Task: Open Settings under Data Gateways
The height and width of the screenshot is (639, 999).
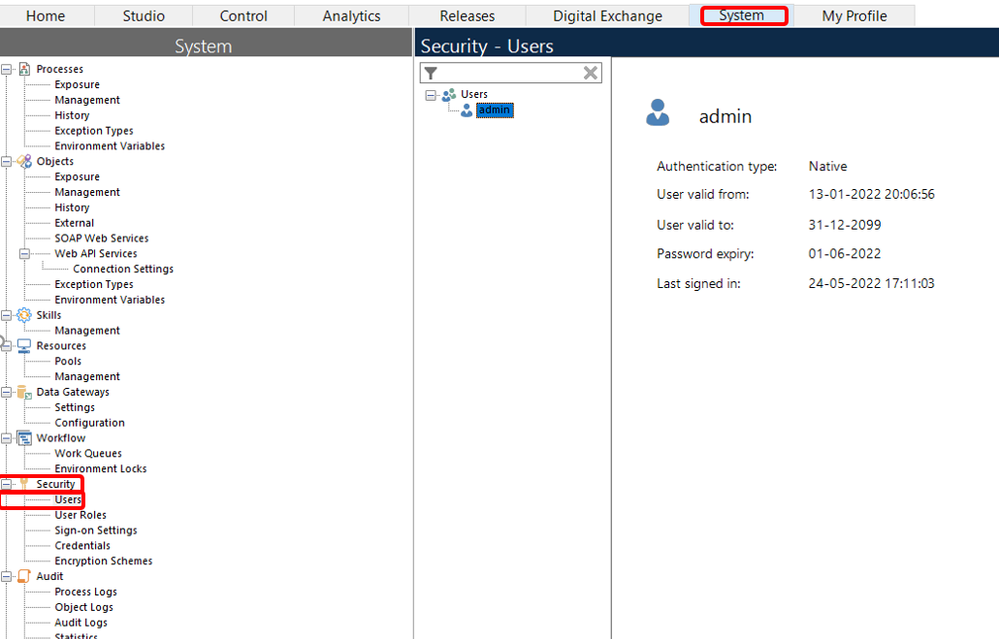Action: tap(75, 407)
